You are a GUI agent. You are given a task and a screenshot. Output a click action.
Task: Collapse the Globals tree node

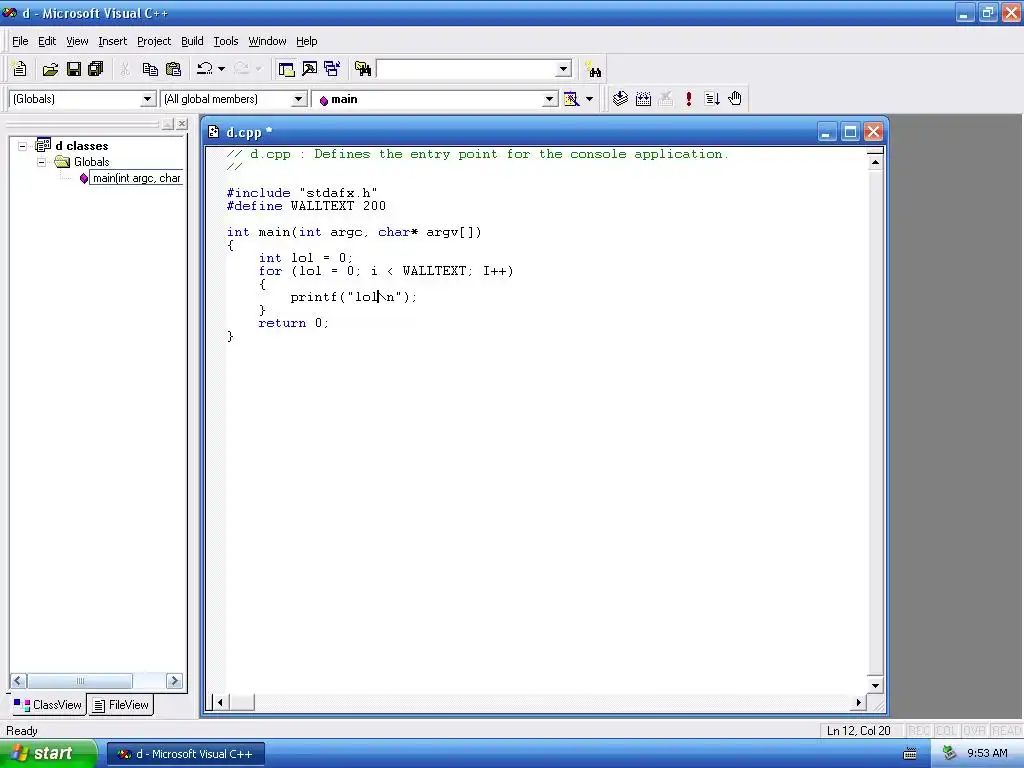(42, 162)
